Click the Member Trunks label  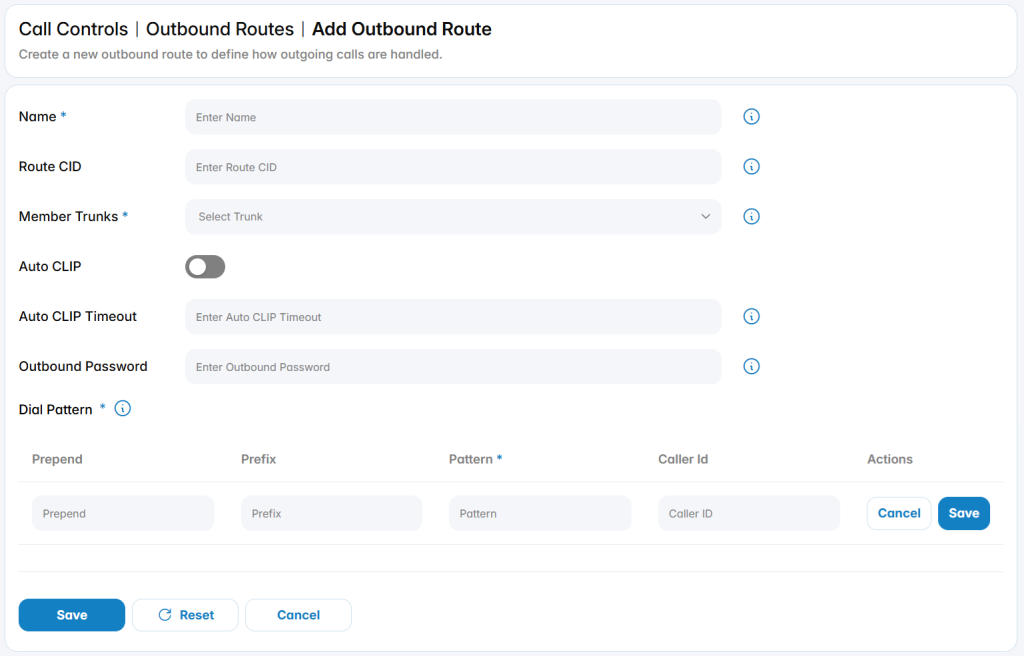(x=69, y=216)
